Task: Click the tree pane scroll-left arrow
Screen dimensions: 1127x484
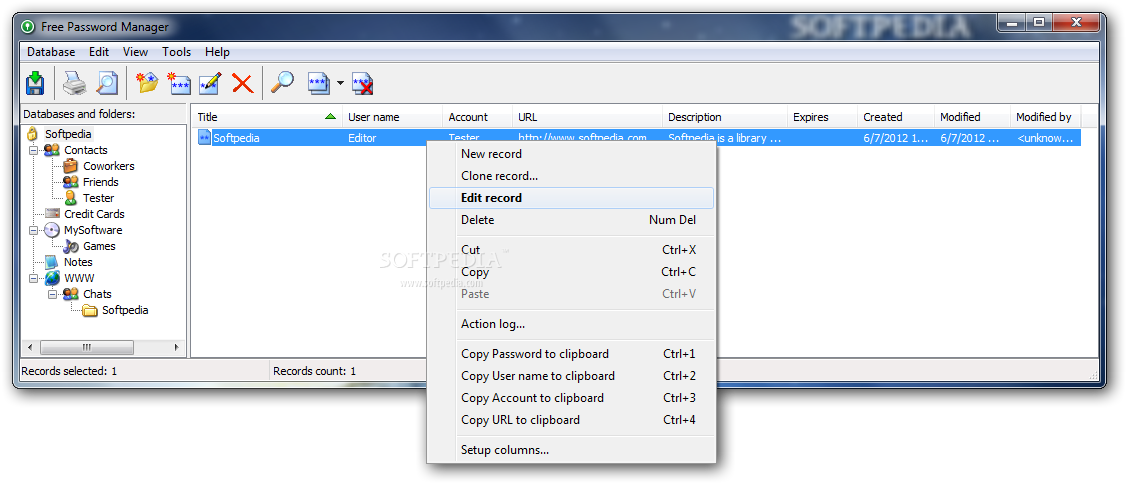Action: (x=29, y=347)
